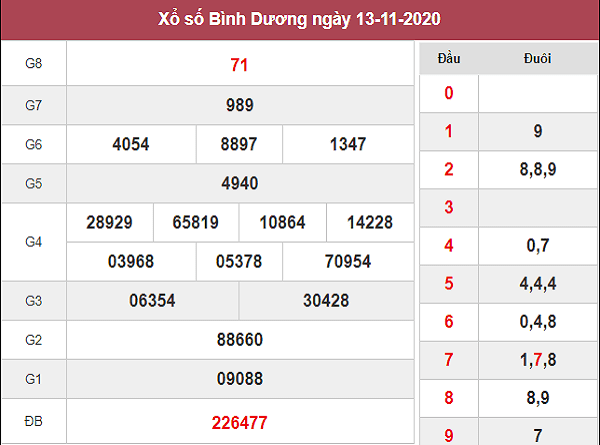The image size is (600, 445).
Task: Click the G8 row label
Action: click(34, 63)
